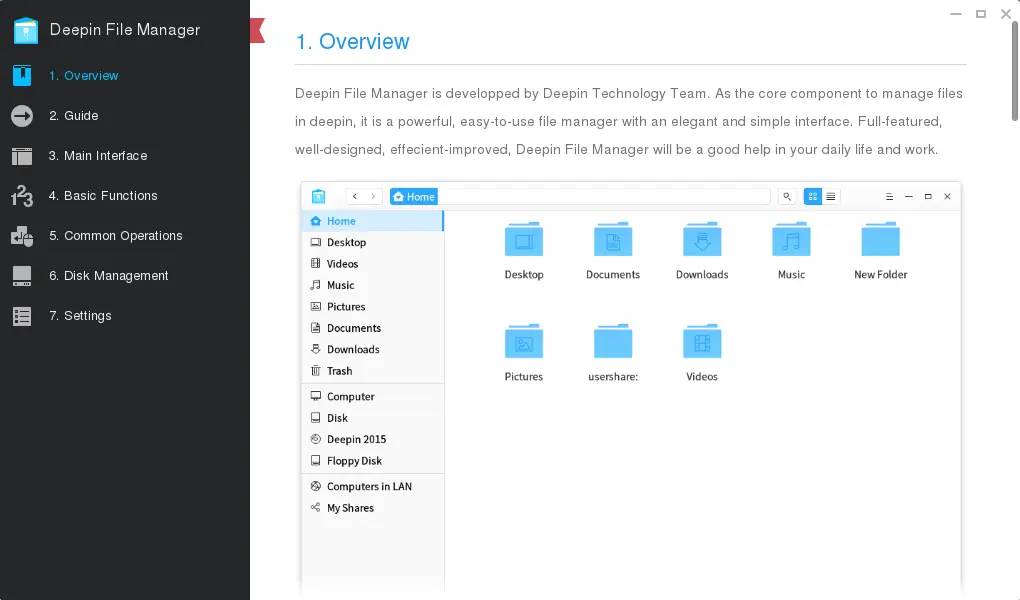Image resolution: width=1020 pixels, height=600 pixels.
Task: Open 5. Common Operations section
Action: tap(115, 236)
